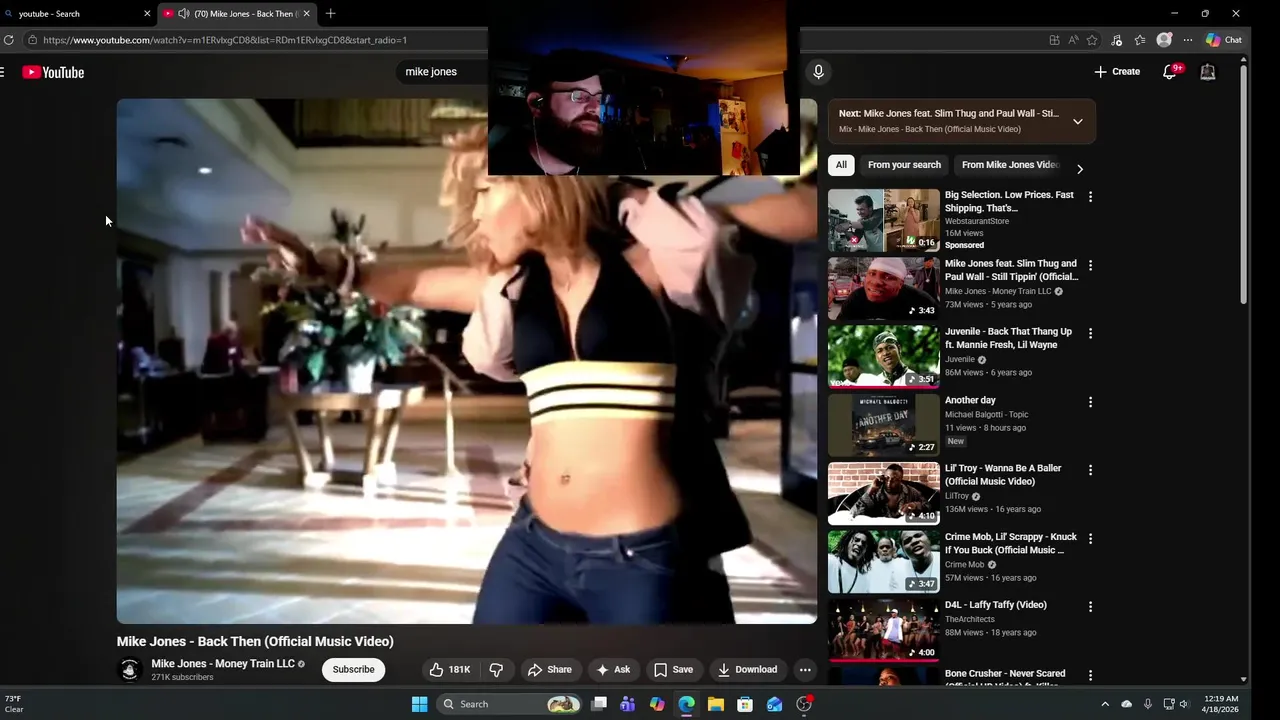
Task: Open options menu for Another day video
Action: tap(1090, 402)
